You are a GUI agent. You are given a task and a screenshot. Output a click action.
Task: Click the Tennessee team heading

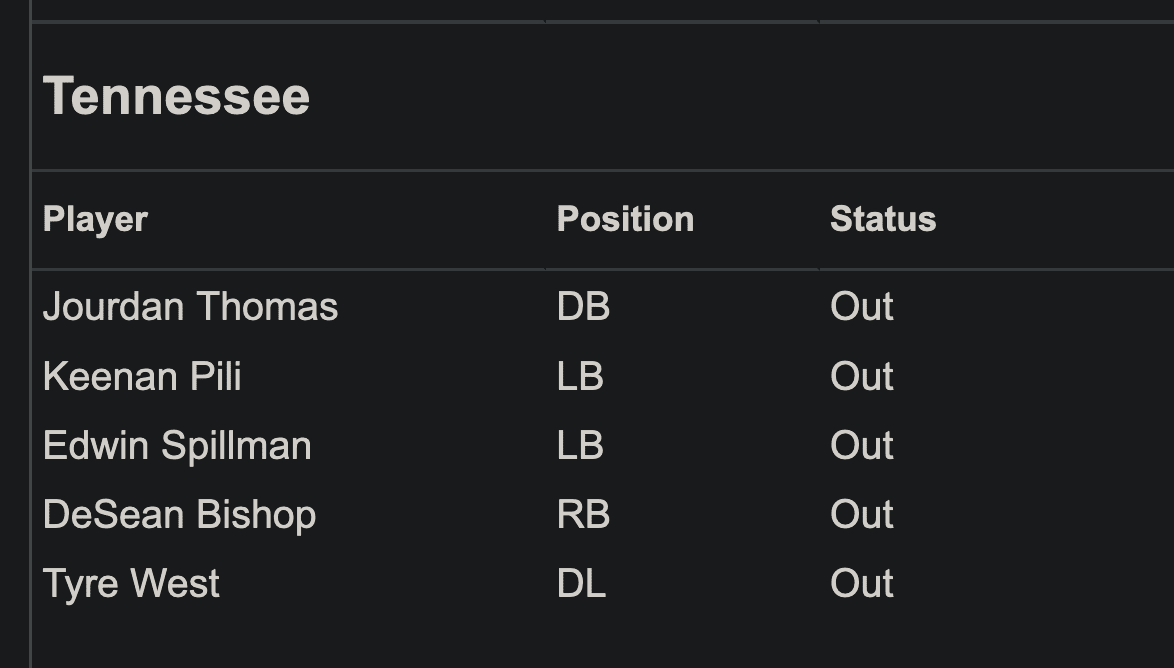pos(176,97)
